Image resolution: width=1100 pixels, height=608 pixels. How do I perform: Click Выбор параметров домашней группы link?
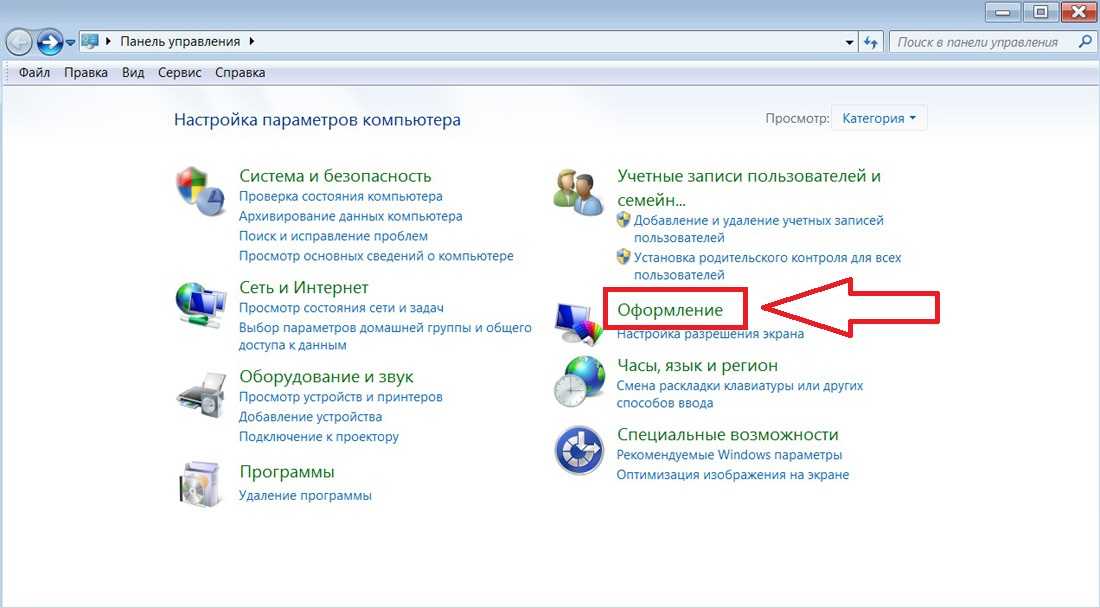385,336
